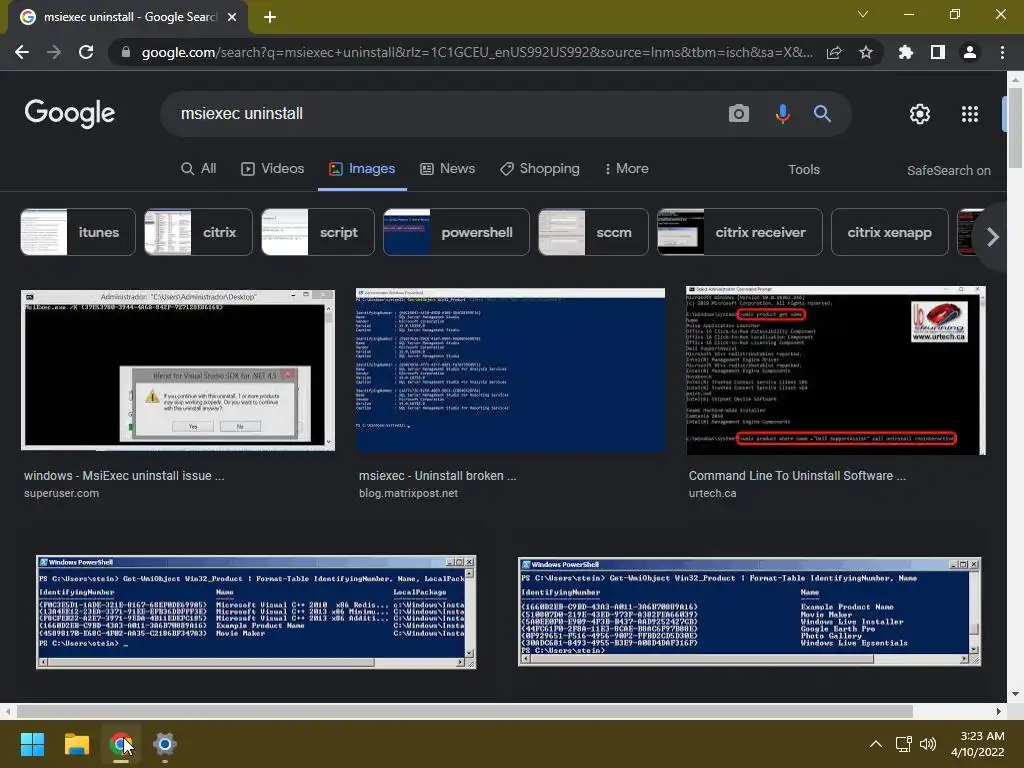
Task: Filter images by the itunes chip
Action: pyautogui.click(x=78, y=232)
